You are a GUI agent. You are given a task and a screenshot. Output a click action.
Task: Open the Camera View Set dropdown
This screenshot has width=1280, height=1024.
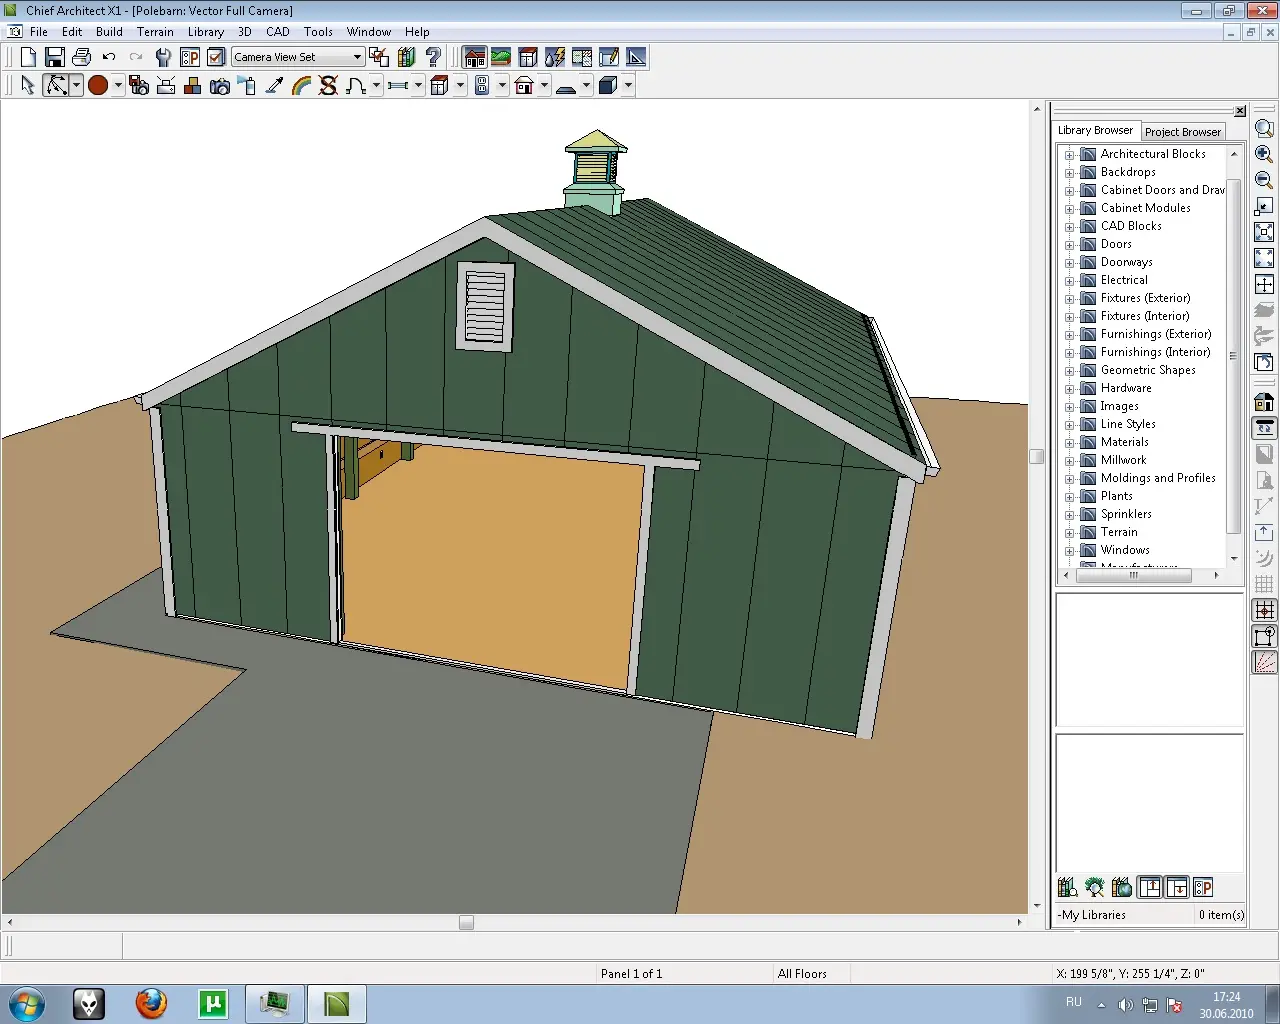tap(357, 58)
